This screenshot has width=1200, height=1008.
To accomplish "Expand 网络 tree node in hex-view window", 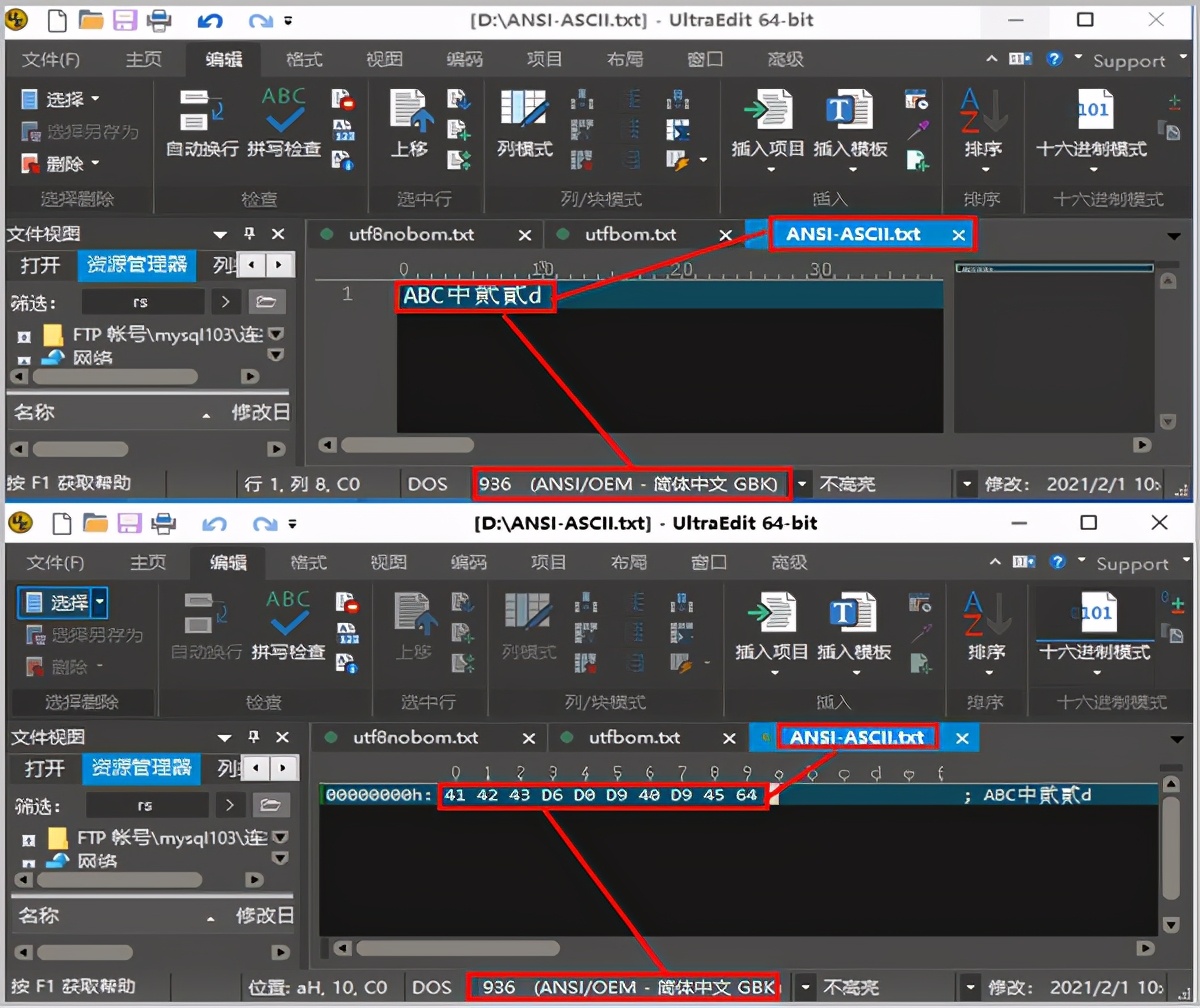I will (x=28, y=861).
